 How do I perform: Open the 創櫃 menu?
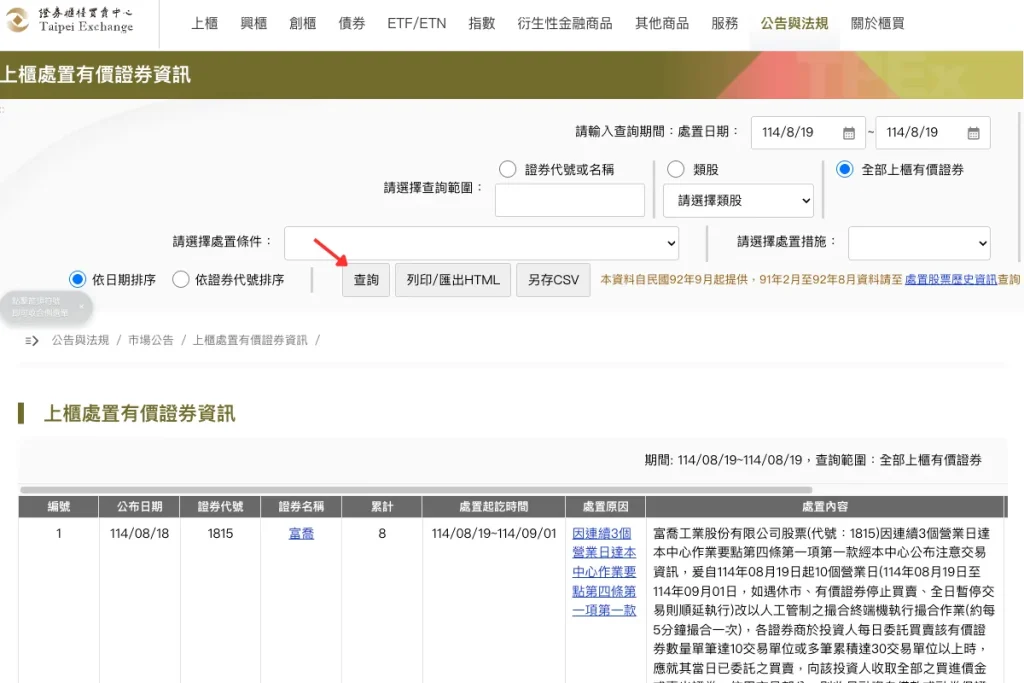302,24
